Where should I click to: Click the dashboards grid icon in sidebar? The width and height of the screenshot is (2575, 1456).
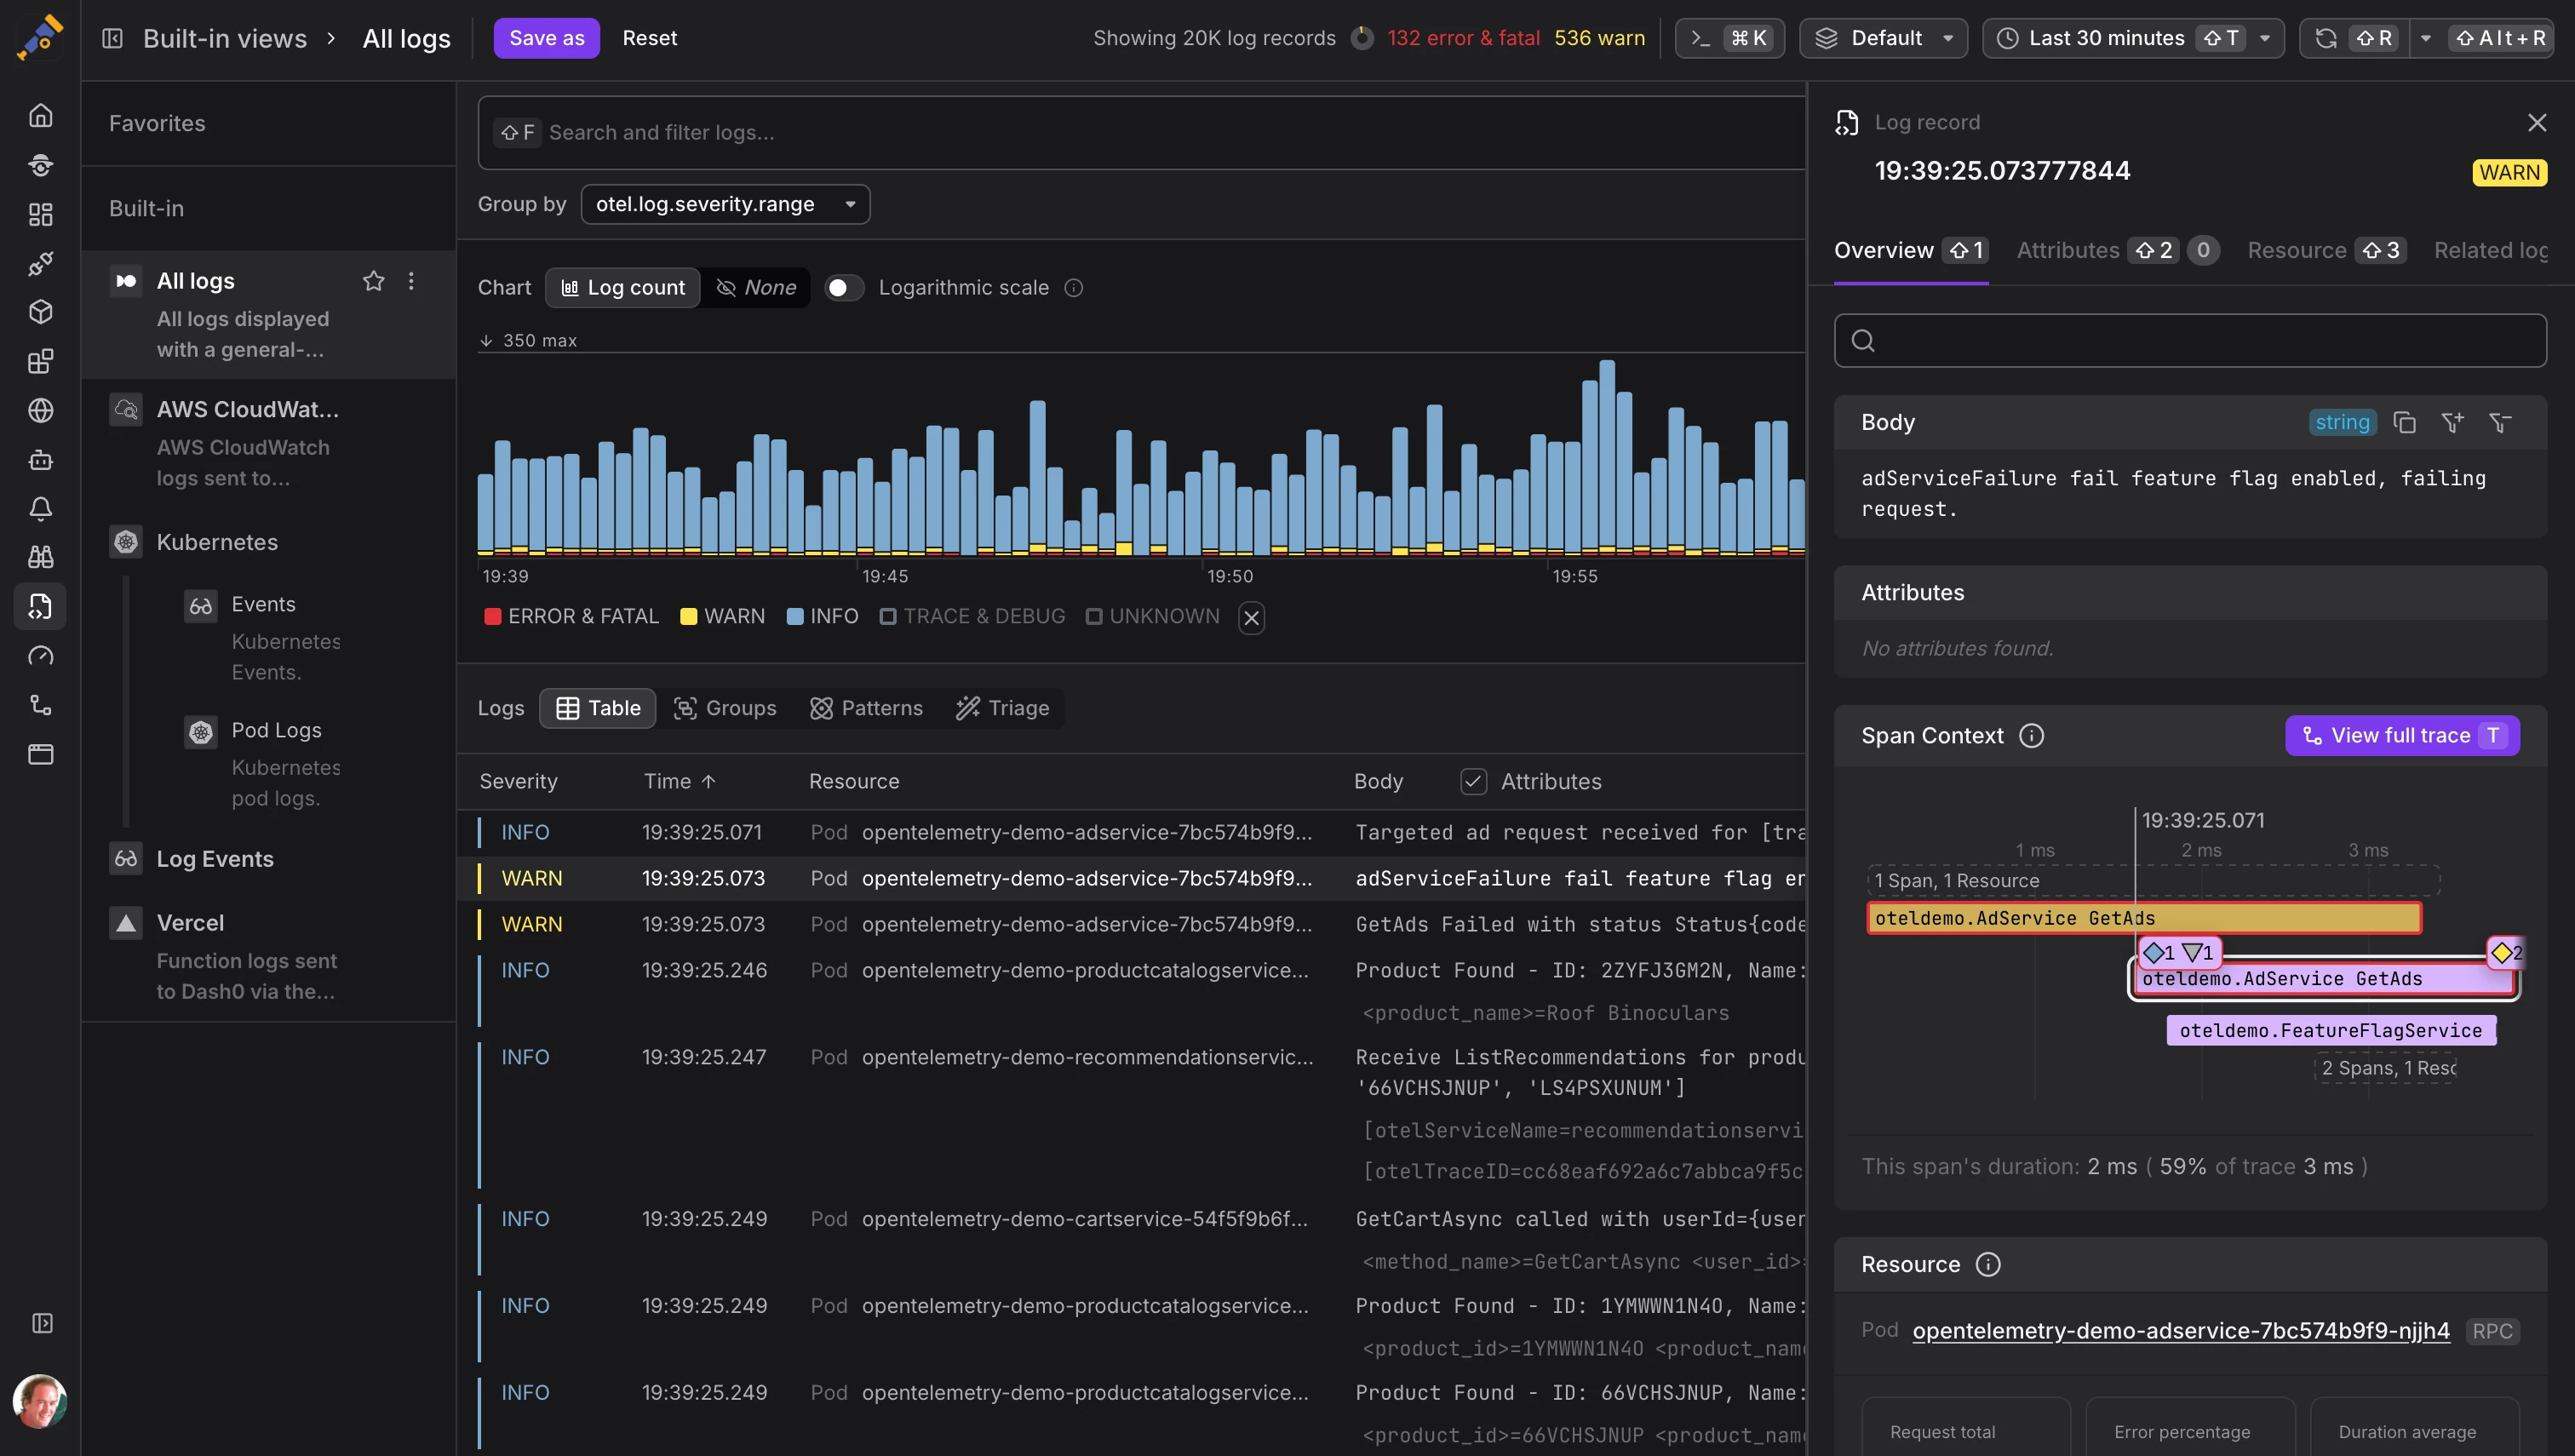40,214
